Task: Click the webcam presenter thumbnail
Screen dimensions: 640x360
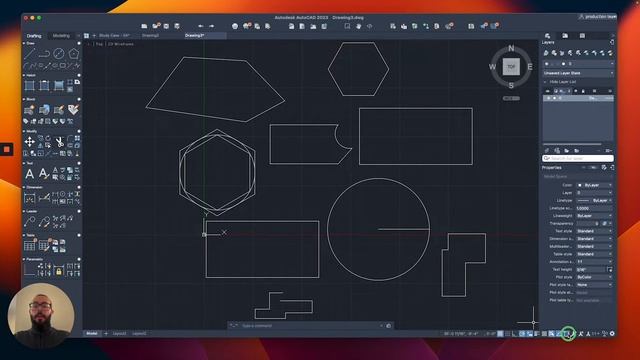Action: (41, 316)
